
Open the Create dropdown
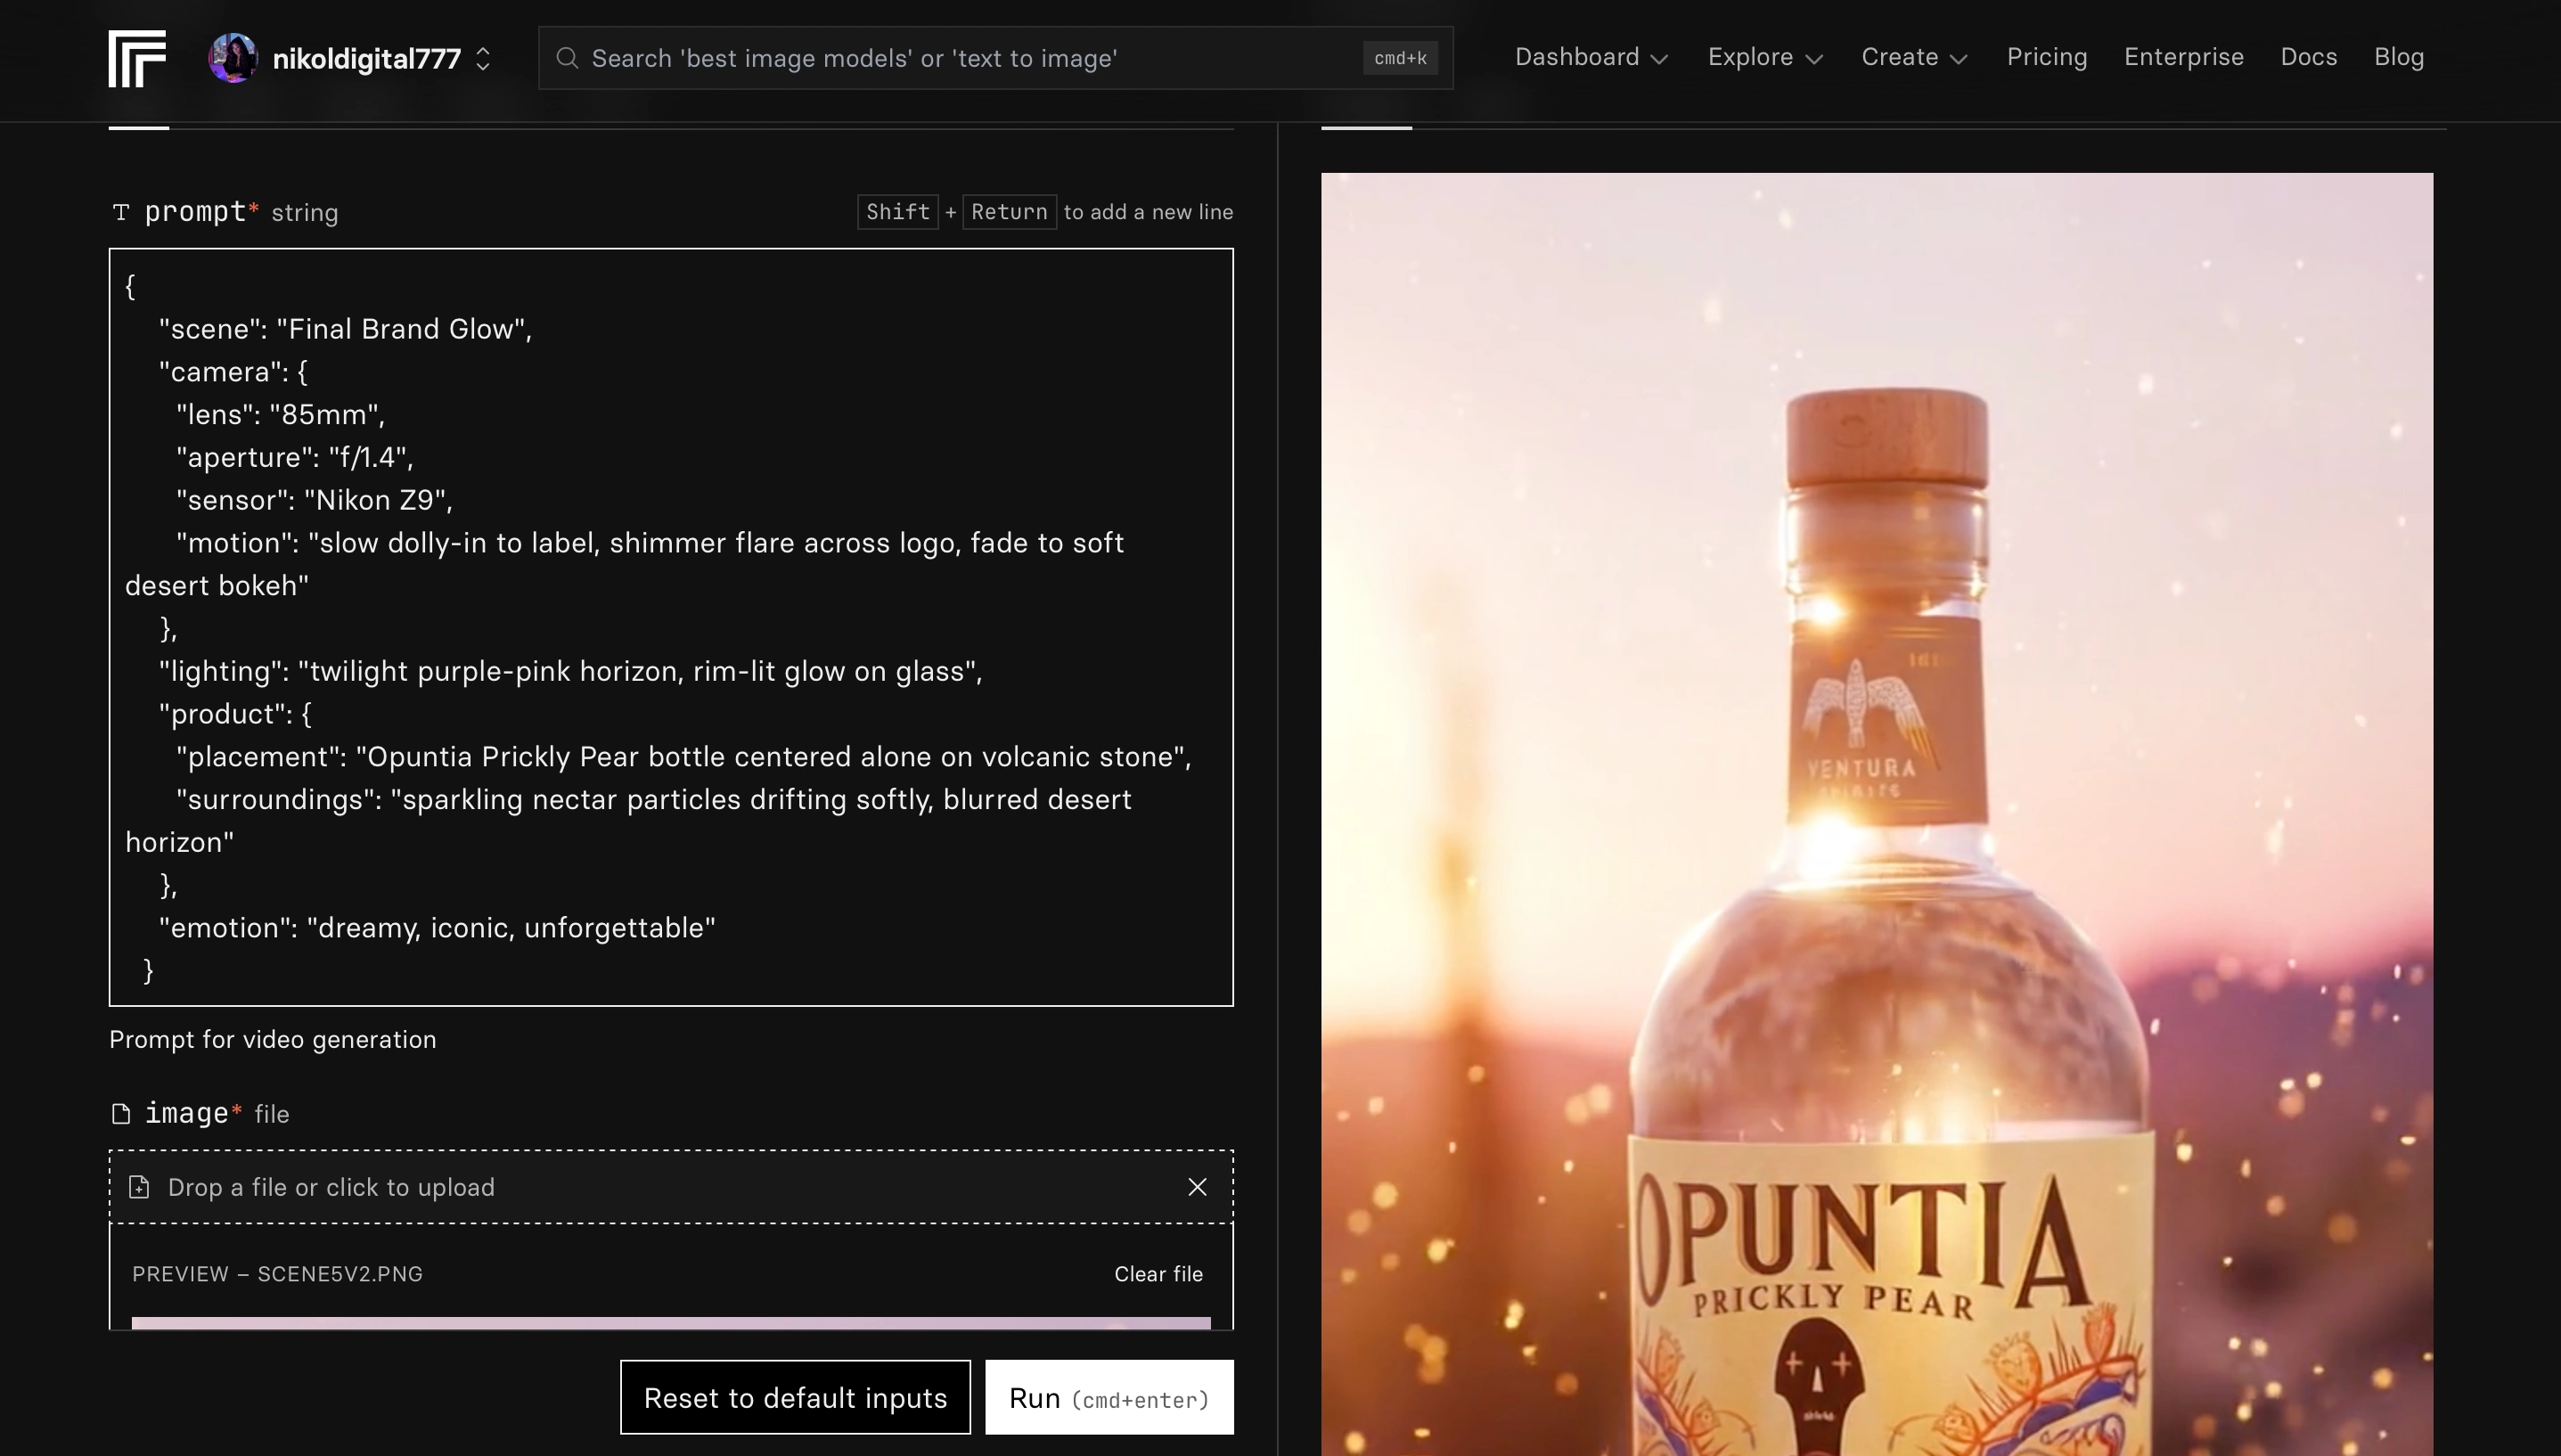(1914, 58)
